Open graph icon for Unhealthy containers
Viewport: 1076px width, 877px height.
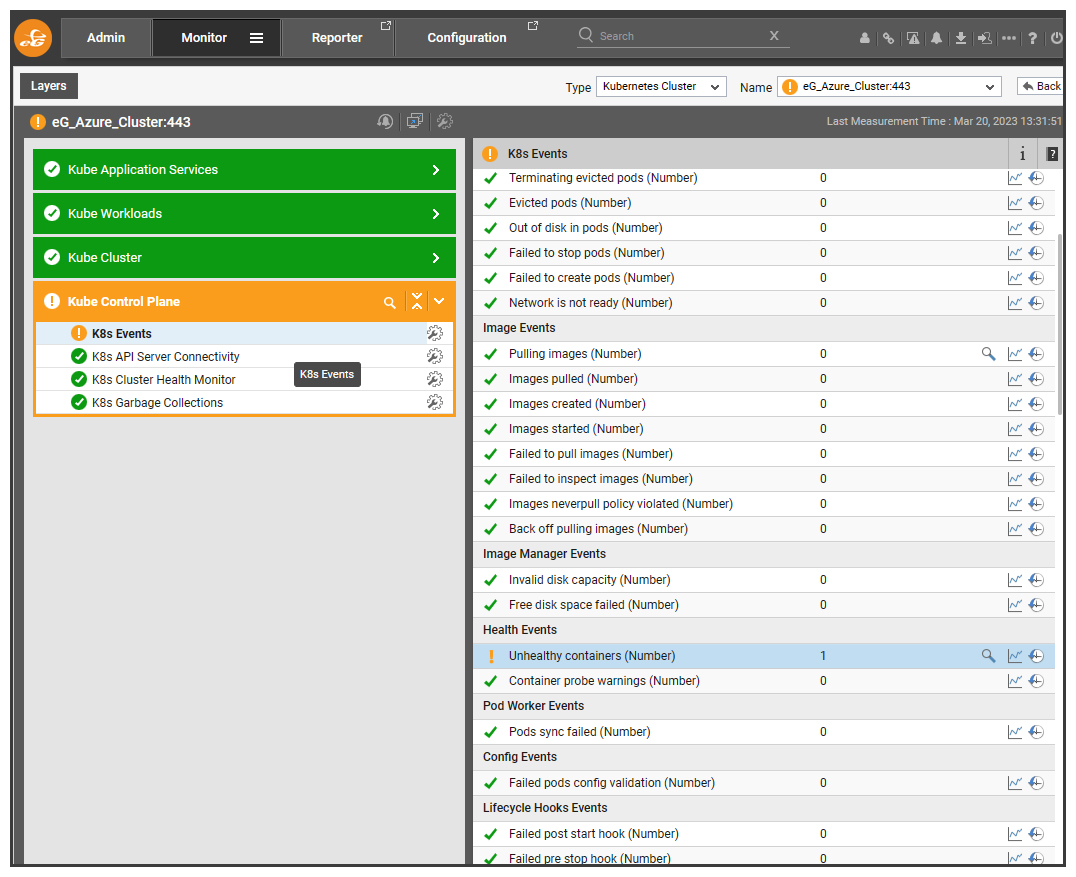tap(1015, 656)
